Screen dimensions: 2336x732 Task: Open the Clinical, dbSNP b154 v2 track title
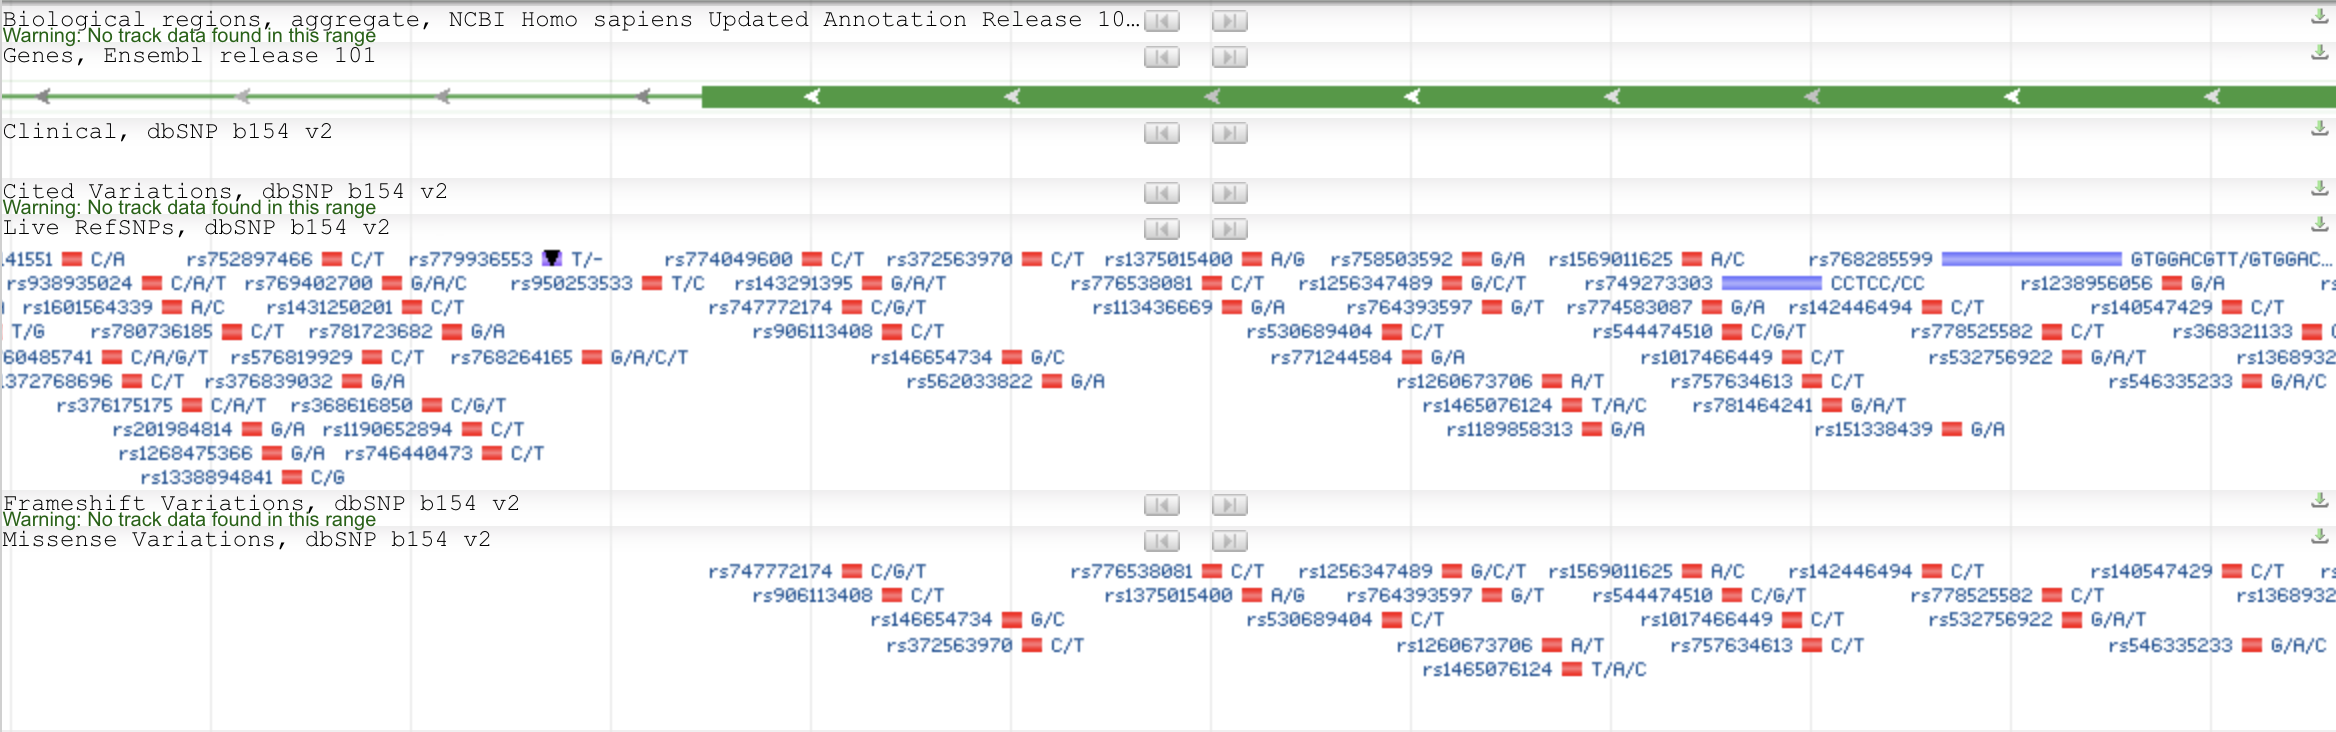click(167, 132)
